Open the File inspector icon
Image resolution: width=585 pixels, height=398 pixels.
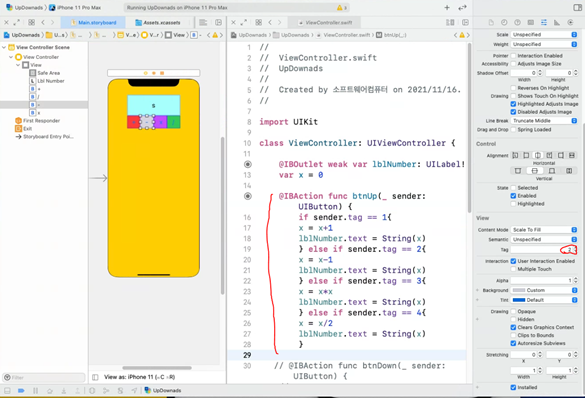pyautogui.click(x=491, y=23)
